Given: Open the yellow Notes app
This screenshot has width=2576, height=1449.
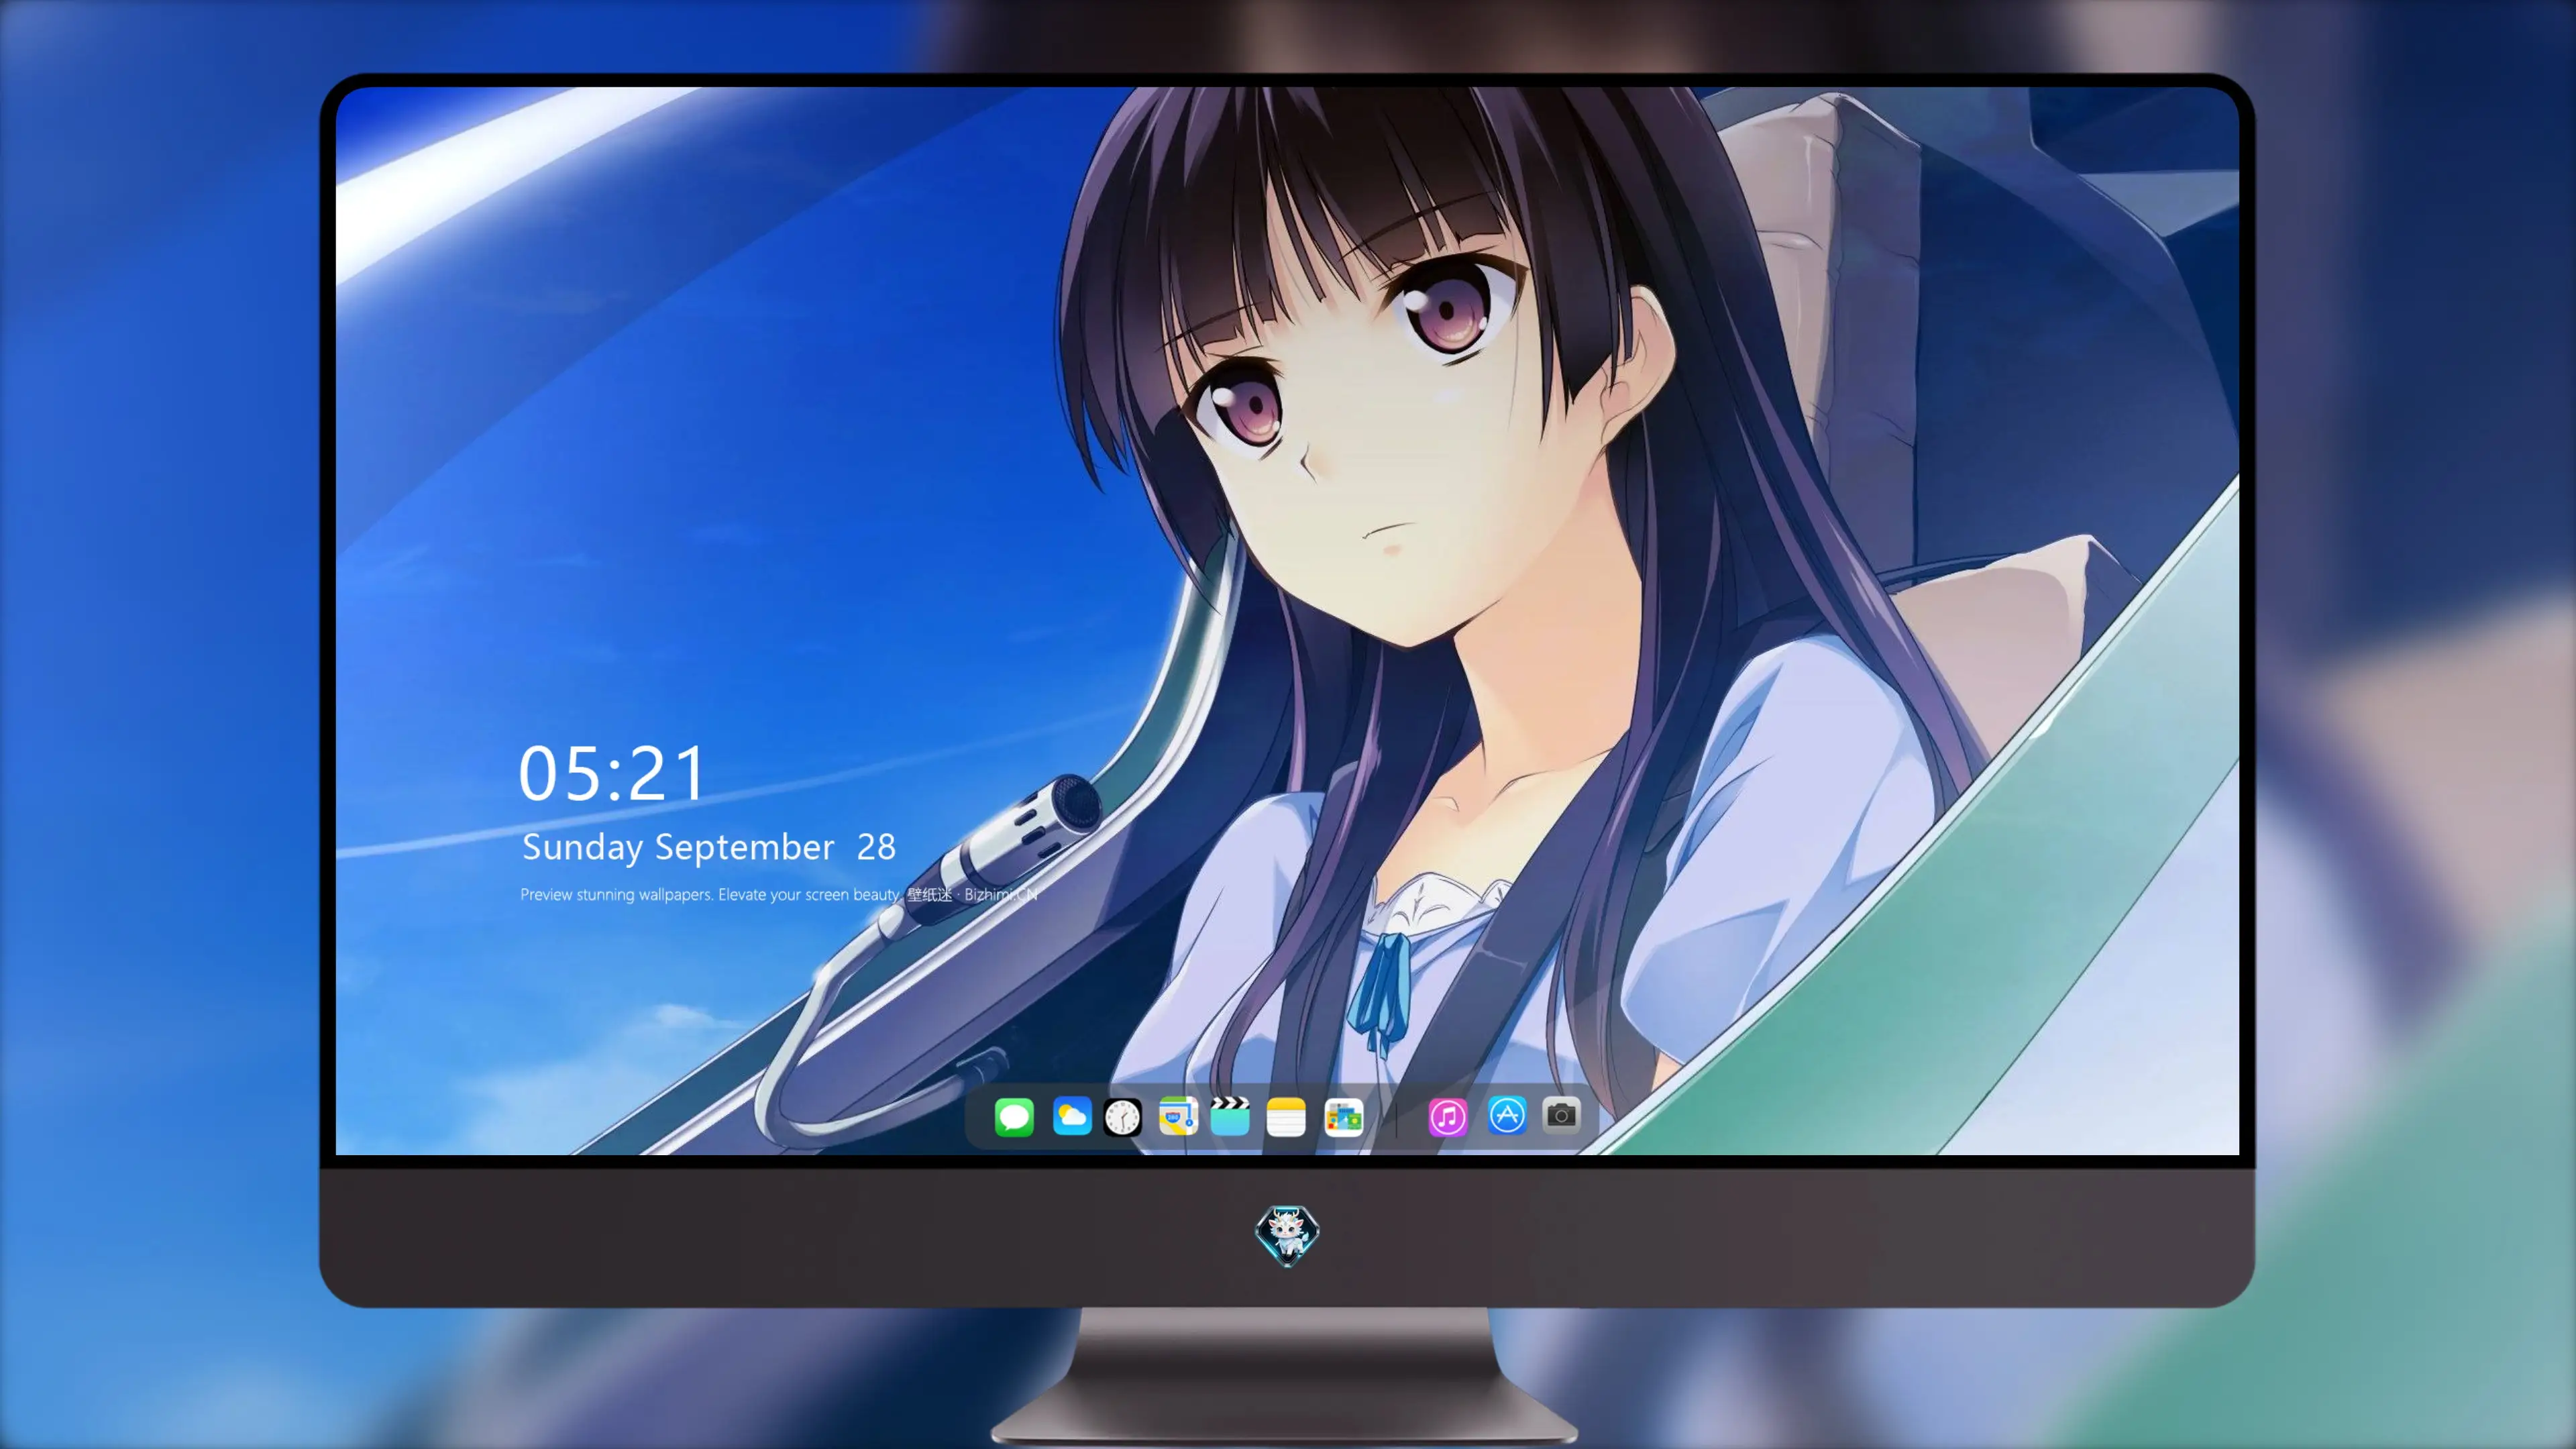Looking at the screenshot, I should (1286, 1117).
